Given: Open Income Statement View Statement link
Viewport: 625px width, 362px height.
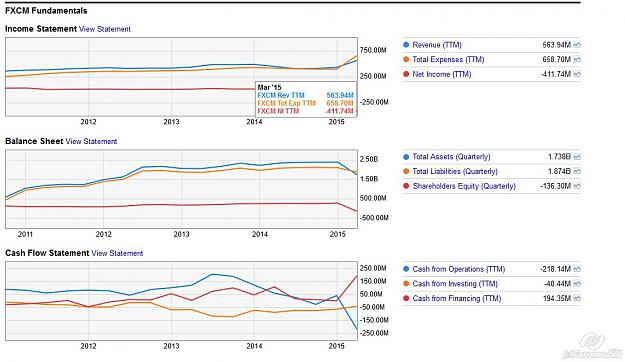Looking at the screenshot, I should coord(105,29).
